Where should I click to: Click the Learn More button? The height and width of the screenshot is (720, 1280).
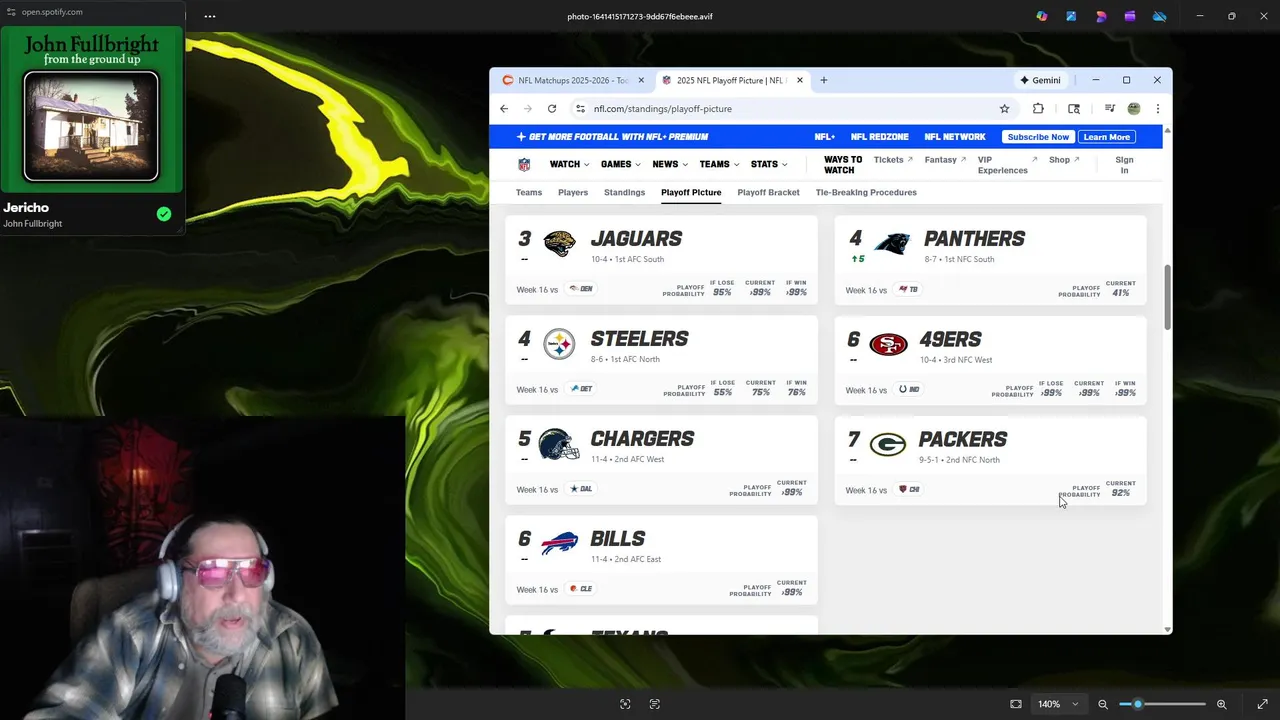point(1107,137)
